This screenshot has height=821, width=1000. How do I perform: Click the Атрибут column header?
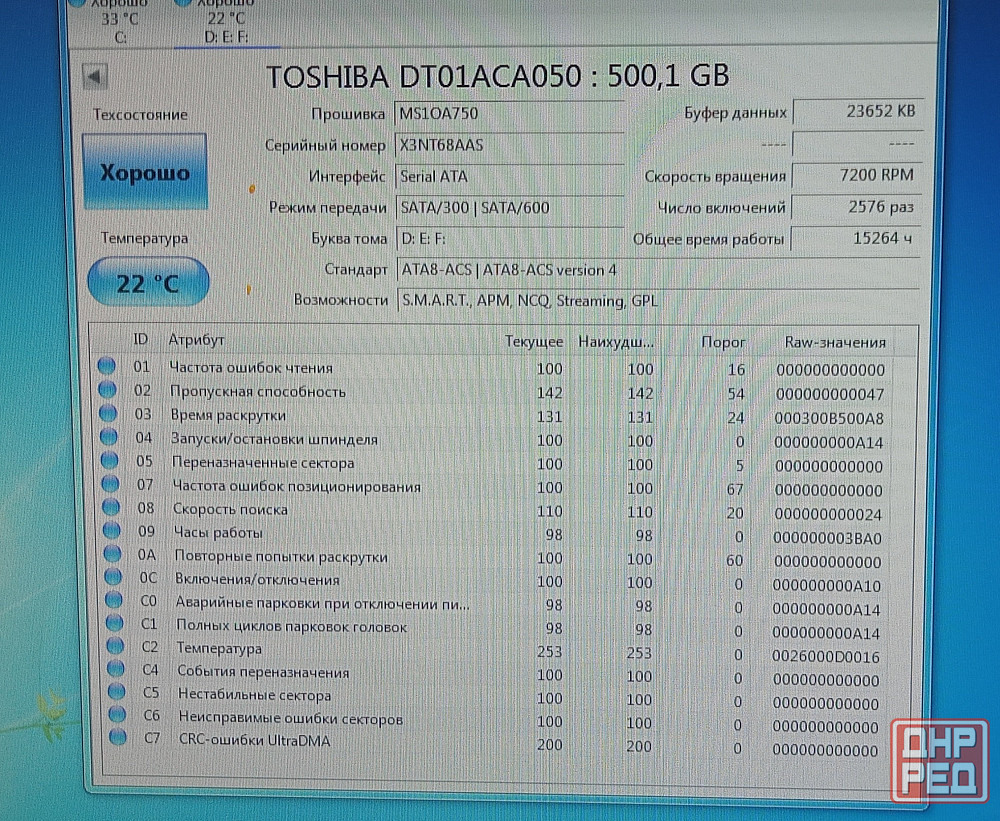pyautogui.click(x=196, y=340)
